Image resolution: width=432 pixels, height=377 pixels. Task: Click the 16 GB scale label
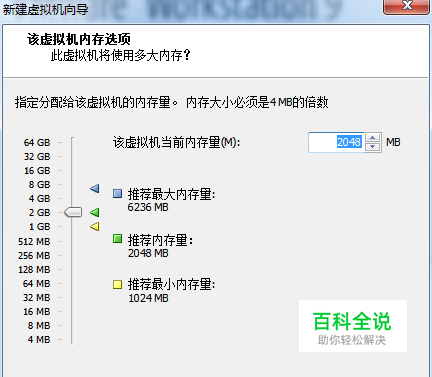coord(37,171)
